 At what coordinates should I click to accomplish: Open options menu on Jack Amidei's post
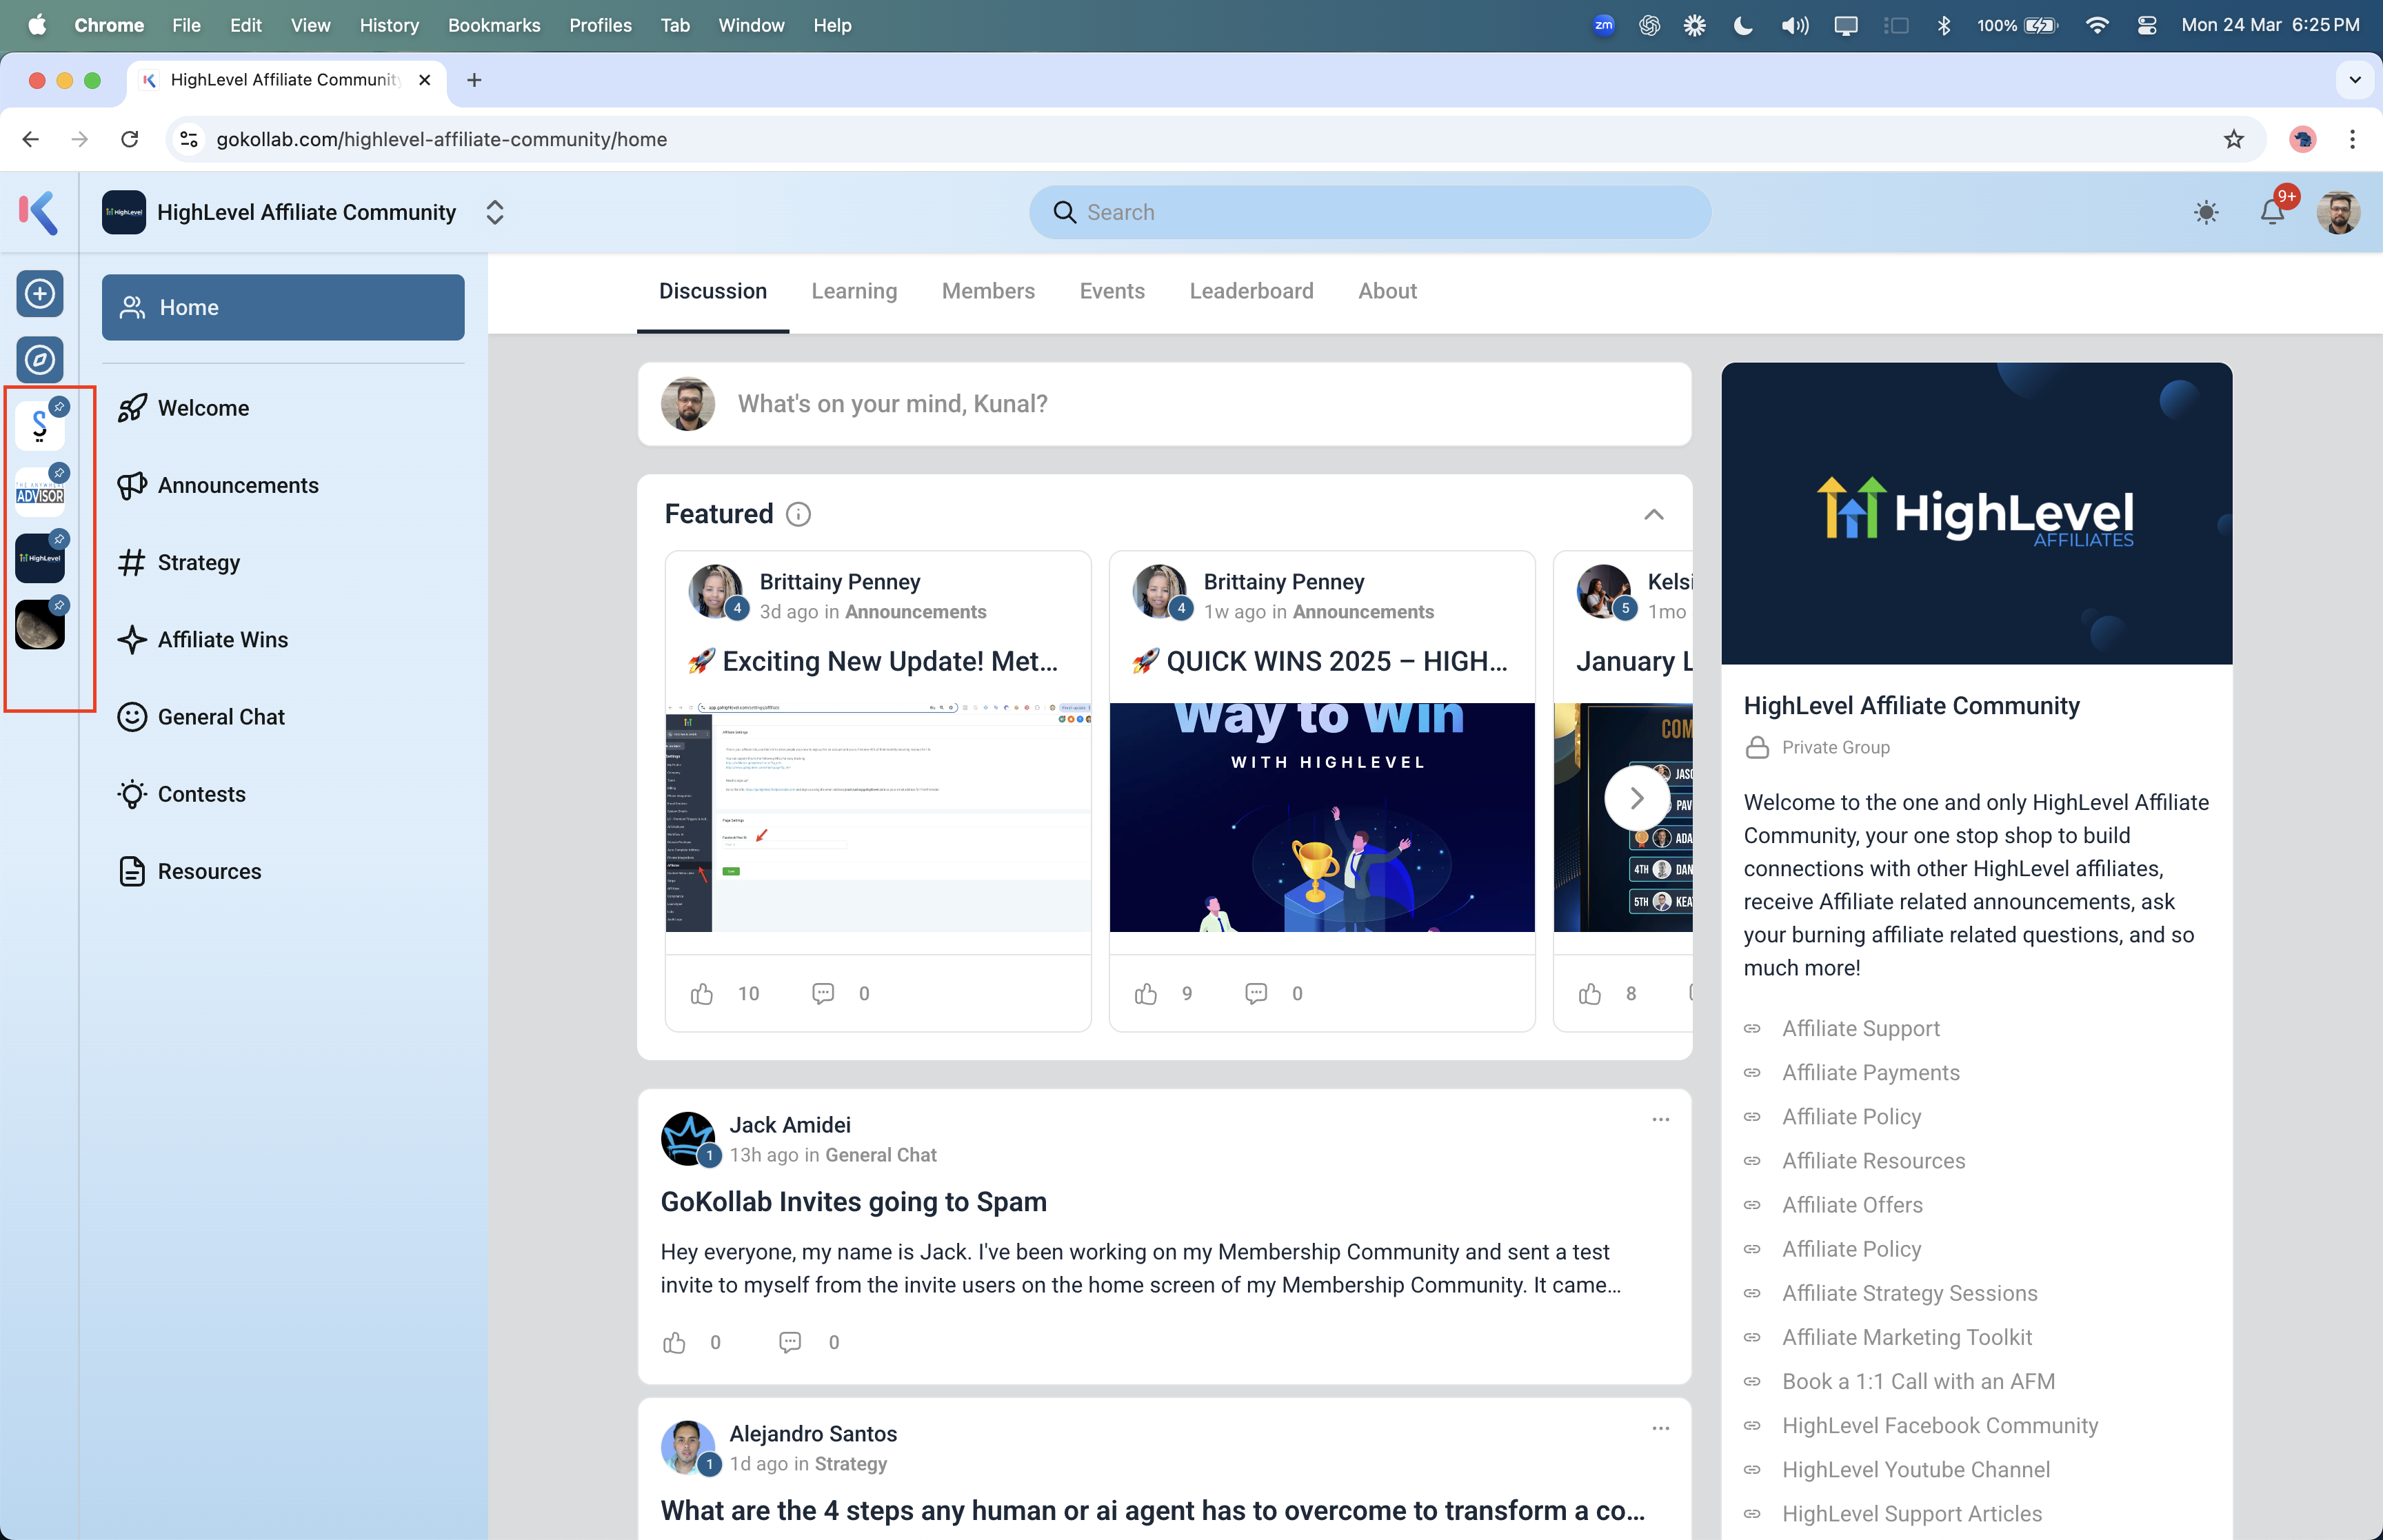coord(1661,1119)
